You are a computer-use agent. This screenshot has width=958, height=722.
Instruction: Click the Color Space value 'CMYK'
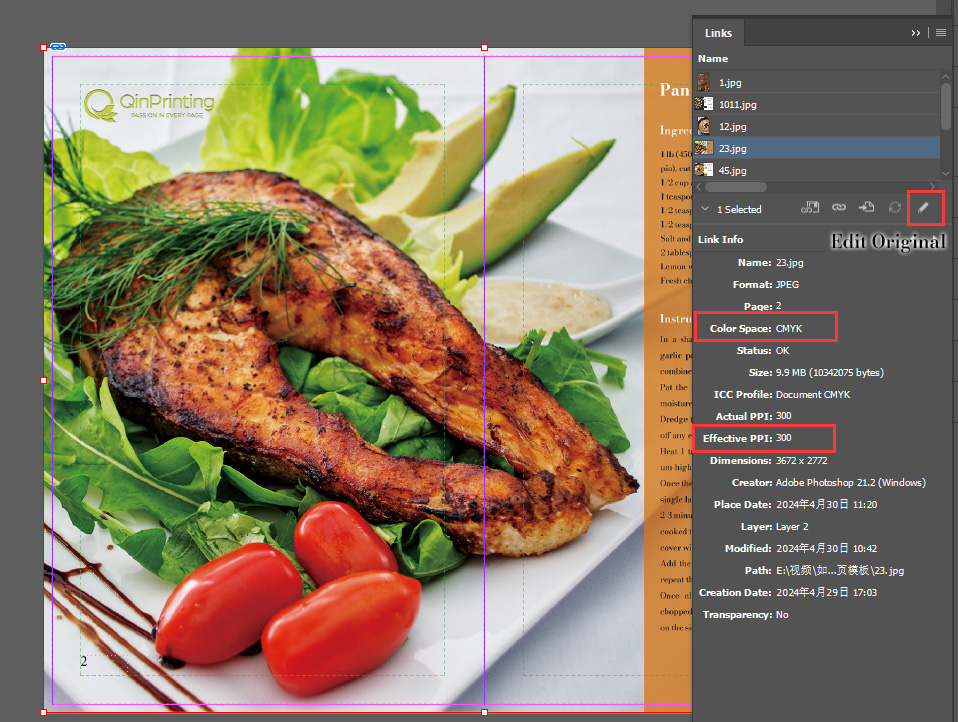click(x=789, y=329)
